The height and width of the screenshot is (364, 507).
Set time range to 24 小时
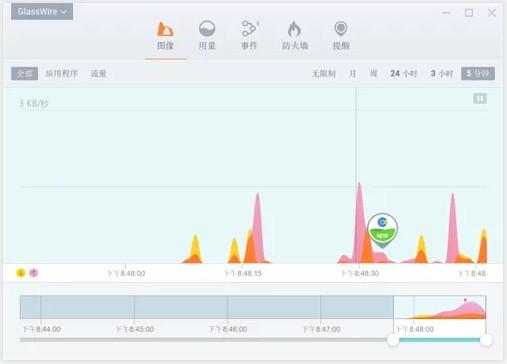tap(404, 74)
